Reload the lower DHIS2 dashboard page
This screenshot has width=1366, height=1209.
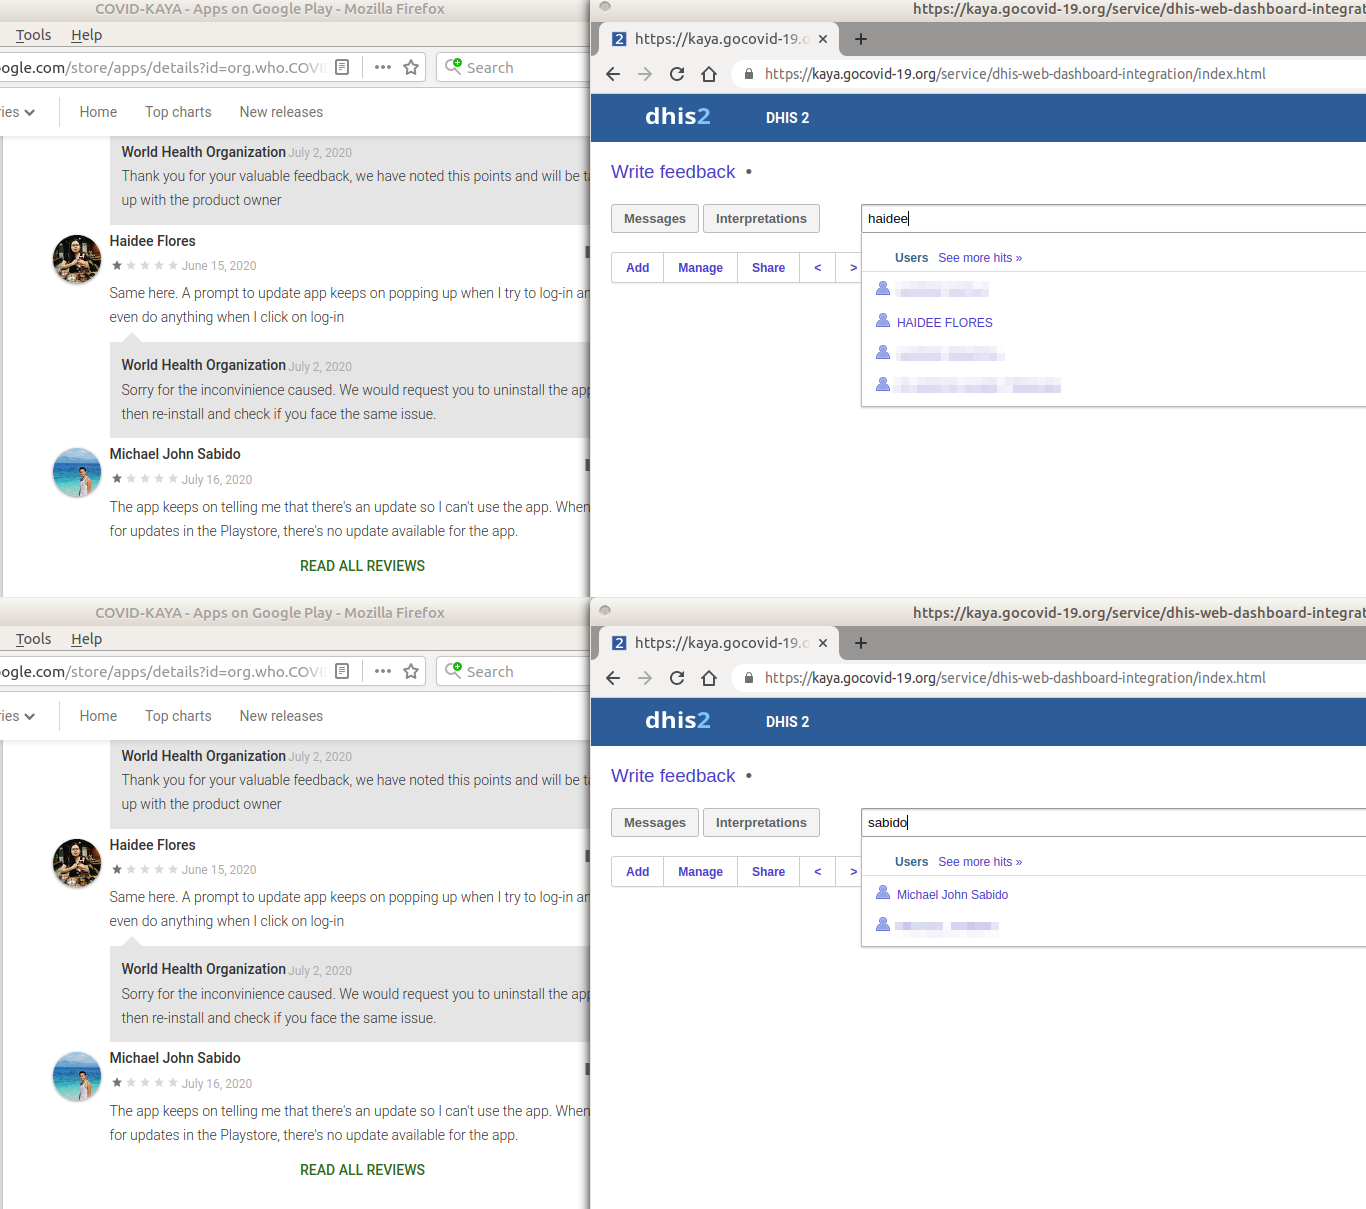point(676,677)
